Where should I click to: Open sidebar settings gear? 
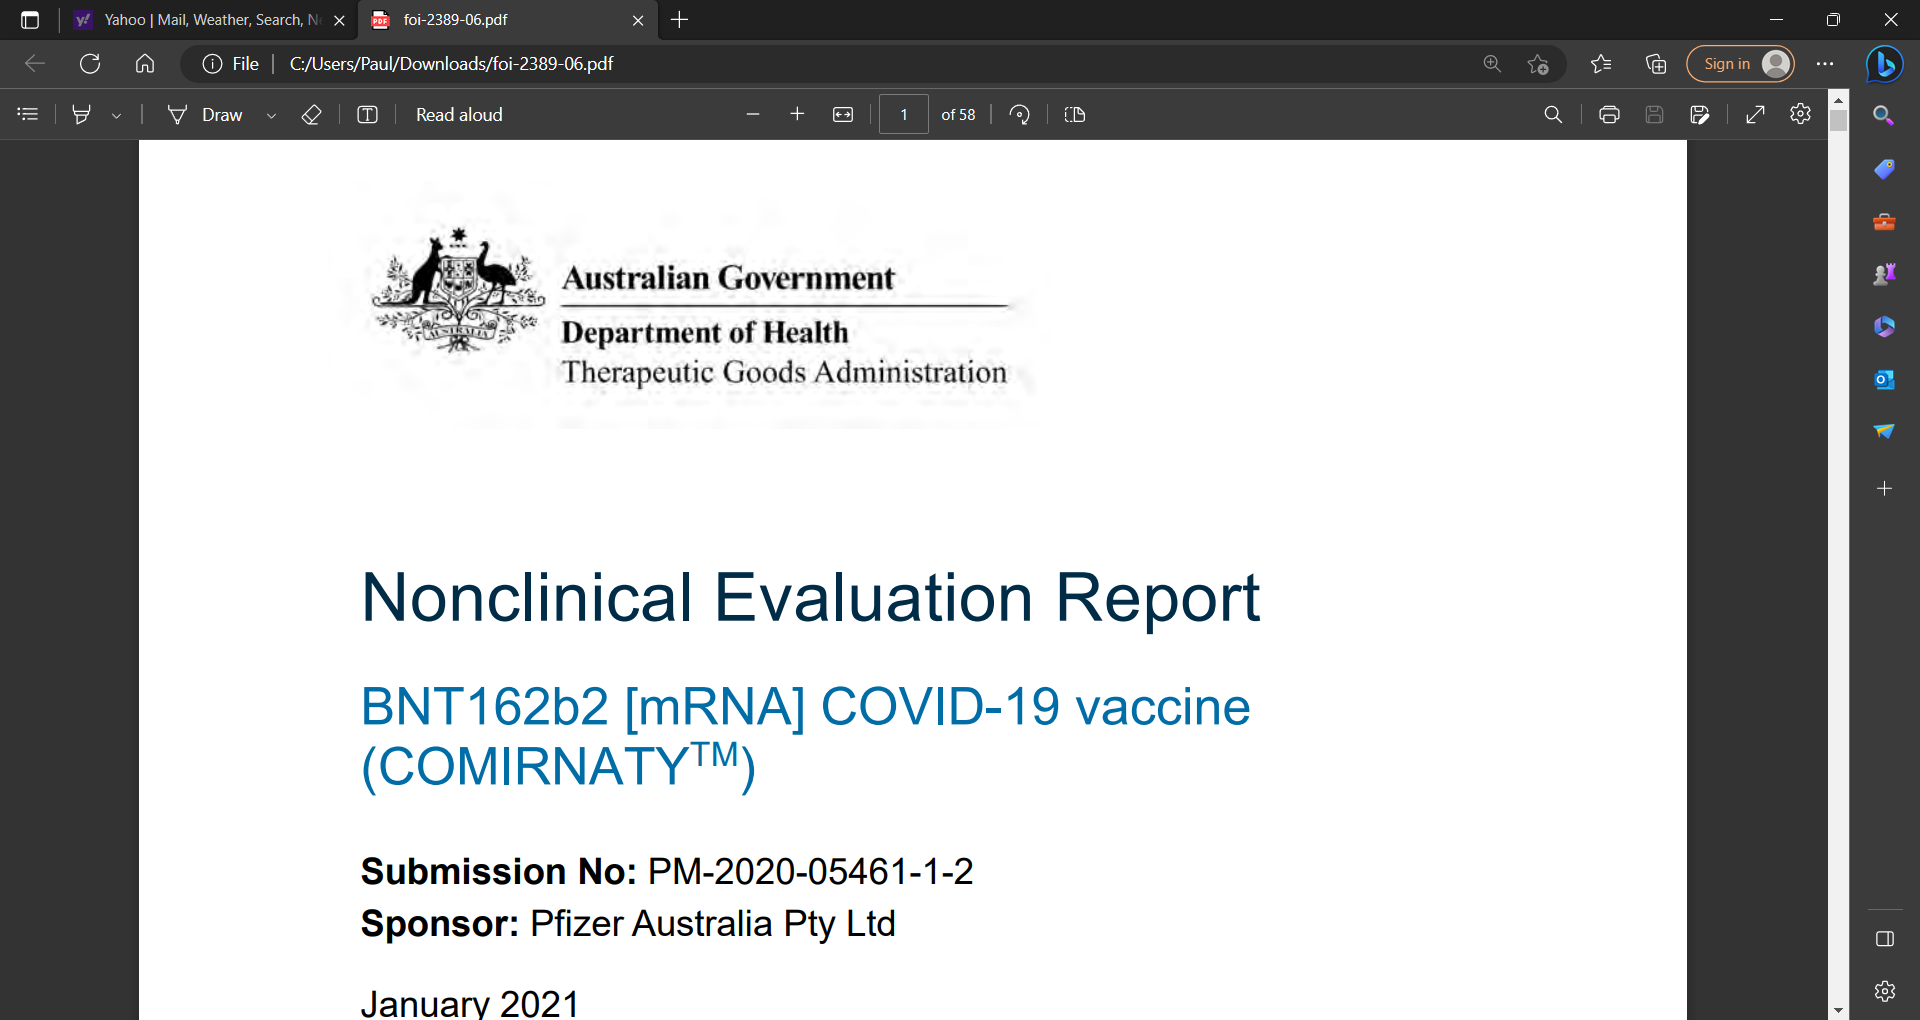tap(1884, 991)
